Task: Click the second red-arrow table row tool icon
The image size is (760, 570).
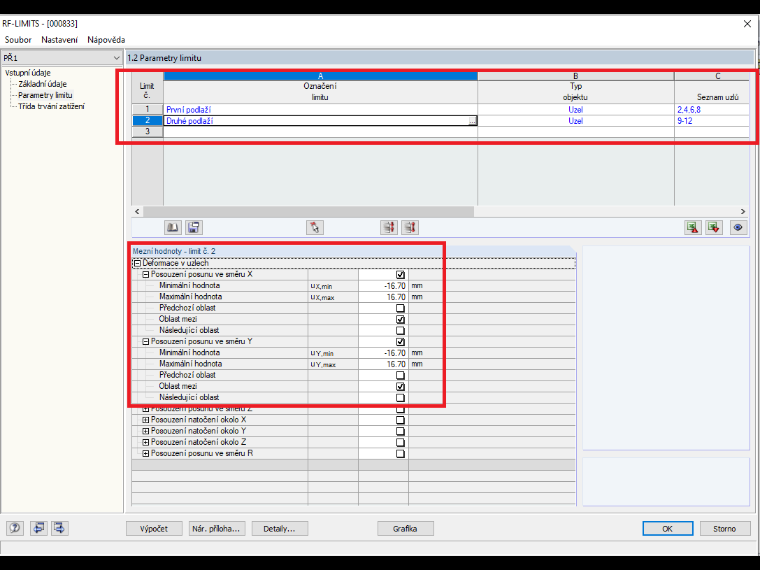Action: (x=410, y=227)
